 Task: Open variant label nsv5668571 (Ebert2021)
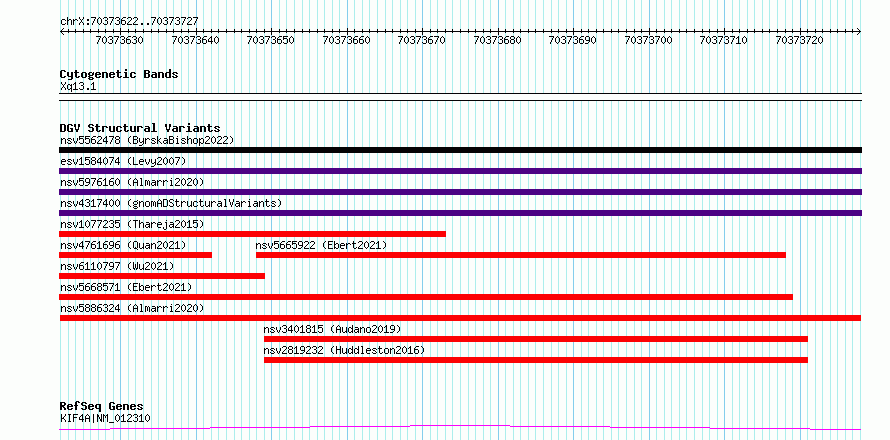click(126, 287)
